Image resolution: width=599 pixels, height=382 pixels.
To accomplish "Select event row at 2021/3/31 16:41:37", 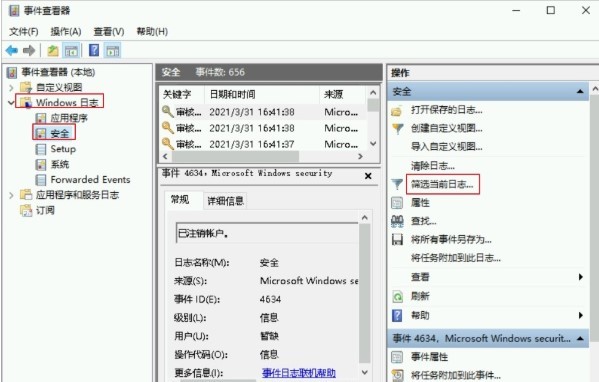I will coord(263,144).
